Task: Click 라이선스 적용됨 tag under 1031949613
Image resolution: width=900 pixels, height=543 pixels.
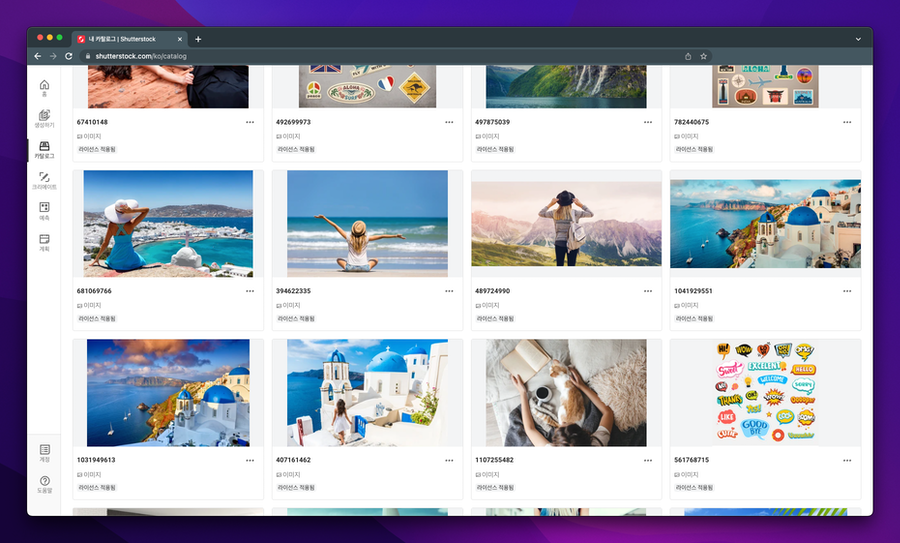Action: 97,488
